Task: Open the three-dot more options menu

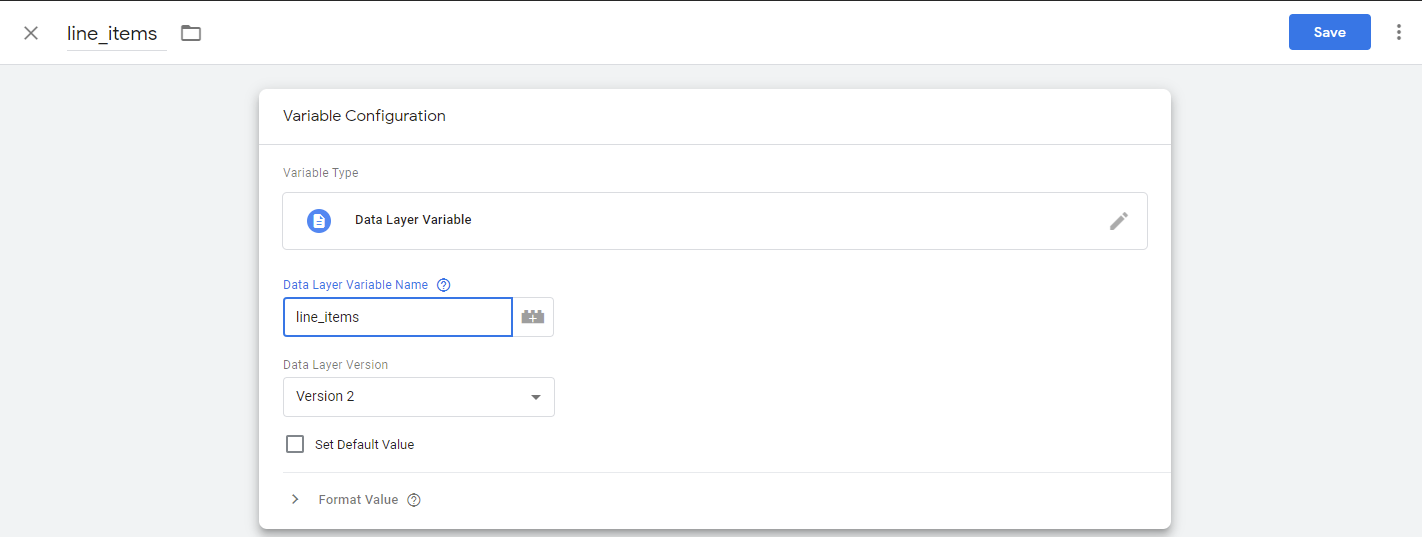Action: [x=1398, y=32]
